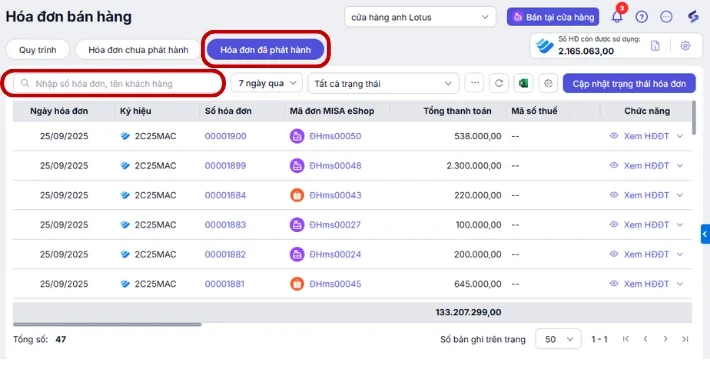Open the help question mark icon
The height and width of the screenshot is (368, 710).
click(641, 17)
